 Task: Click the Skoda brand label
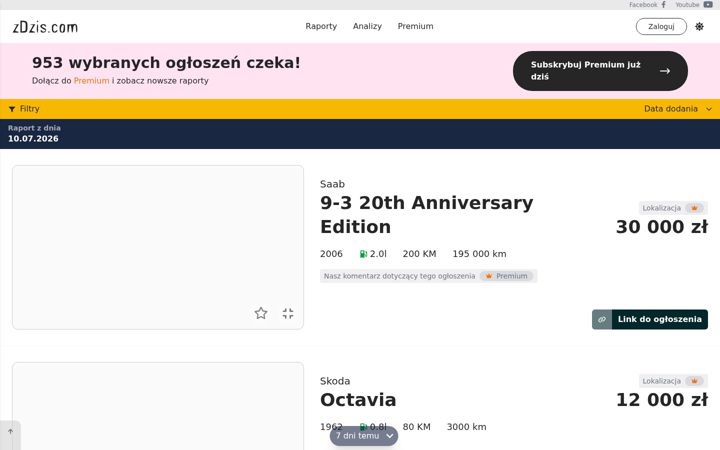[x=335, y=381]
